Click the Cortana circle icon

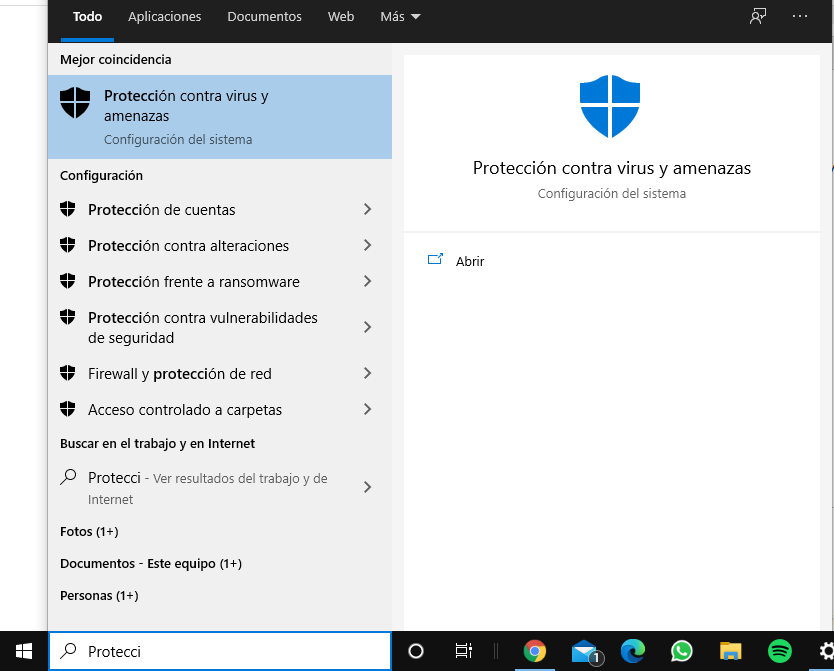(x=415, y=651)
